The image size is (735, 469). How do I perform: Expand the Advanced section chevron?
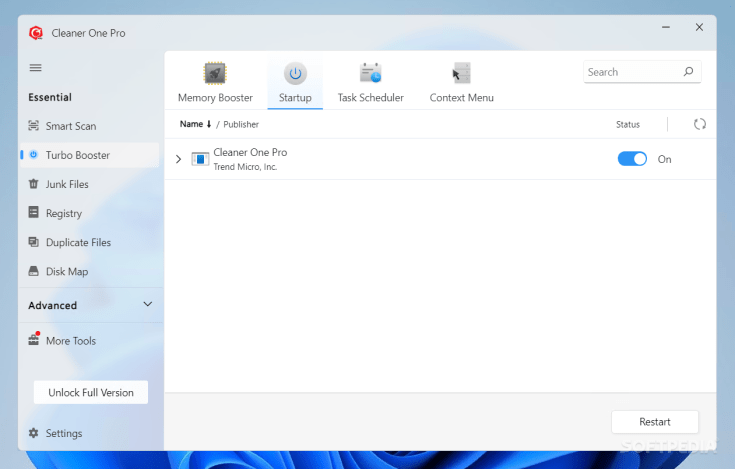(148, 304)
